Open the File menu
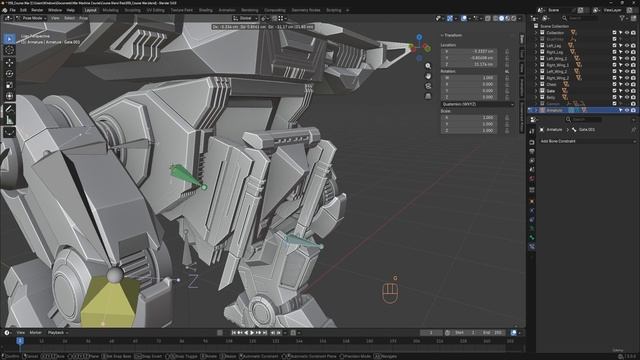 coord(13,10)
